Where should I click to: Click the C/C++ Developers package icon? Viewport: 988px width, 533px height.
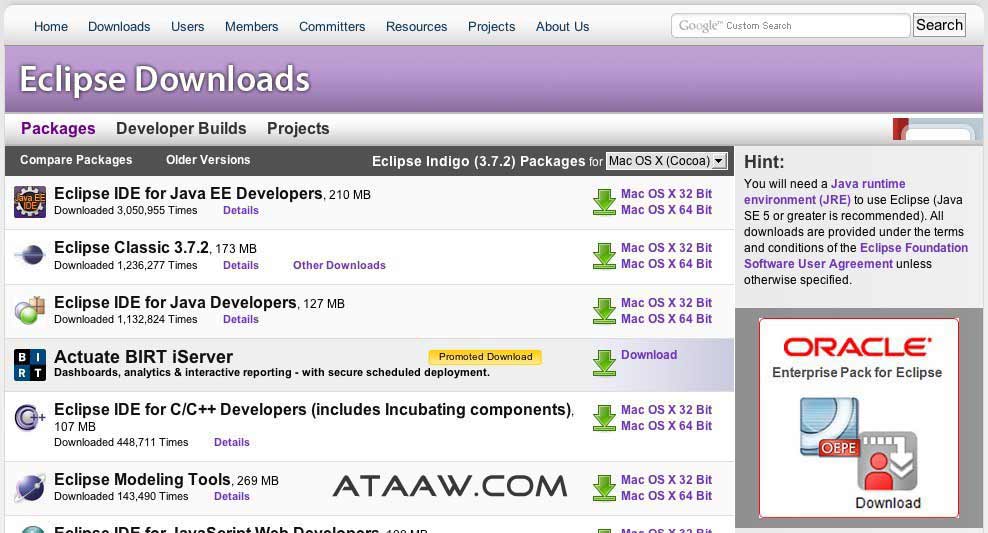point(30,417)
